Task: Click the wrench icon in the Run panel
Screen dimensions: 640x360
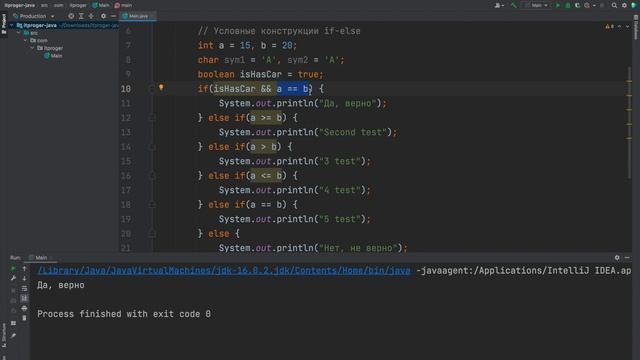Action: pyautogui.click(x=13, y=278)
